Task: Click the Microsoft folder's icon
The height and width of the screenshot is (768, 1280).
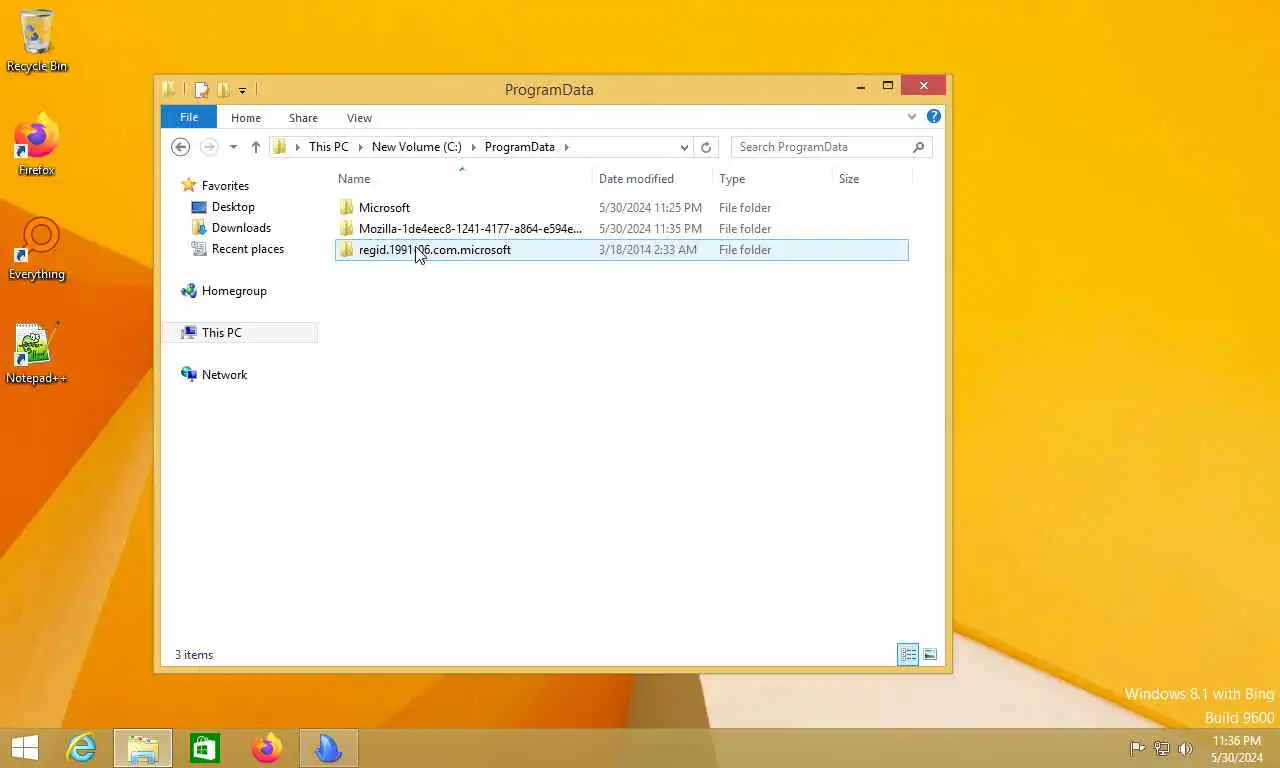Action: coord(346,208)
